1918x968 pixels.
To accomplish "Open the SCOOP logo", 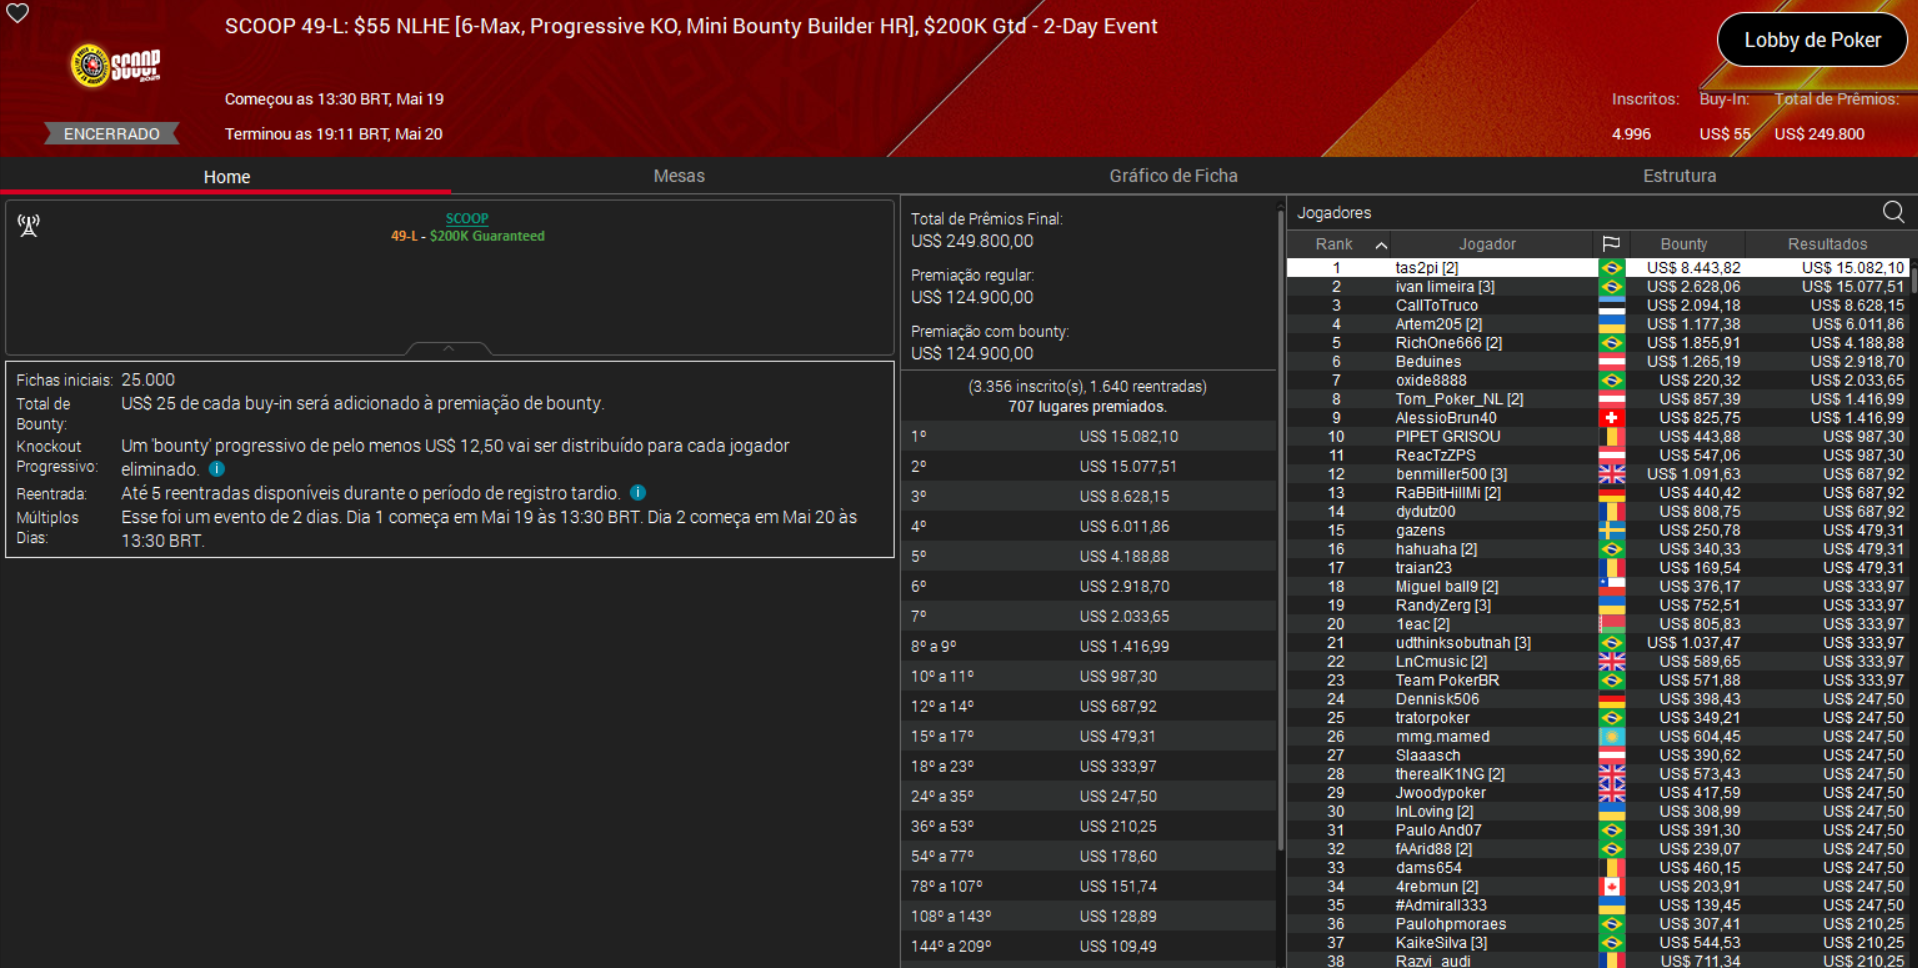I will tap(115, 65).
